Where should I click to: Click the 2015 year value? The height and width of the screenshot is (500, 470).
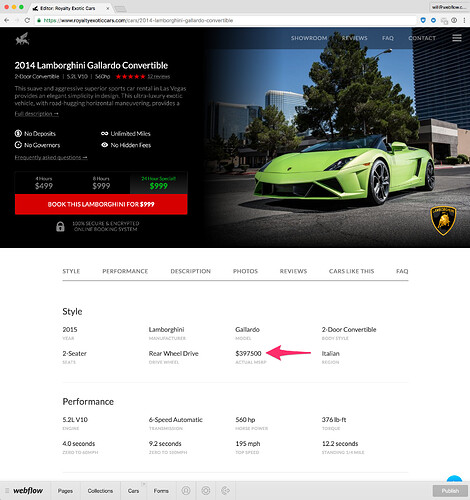click(x=70, y=329)
